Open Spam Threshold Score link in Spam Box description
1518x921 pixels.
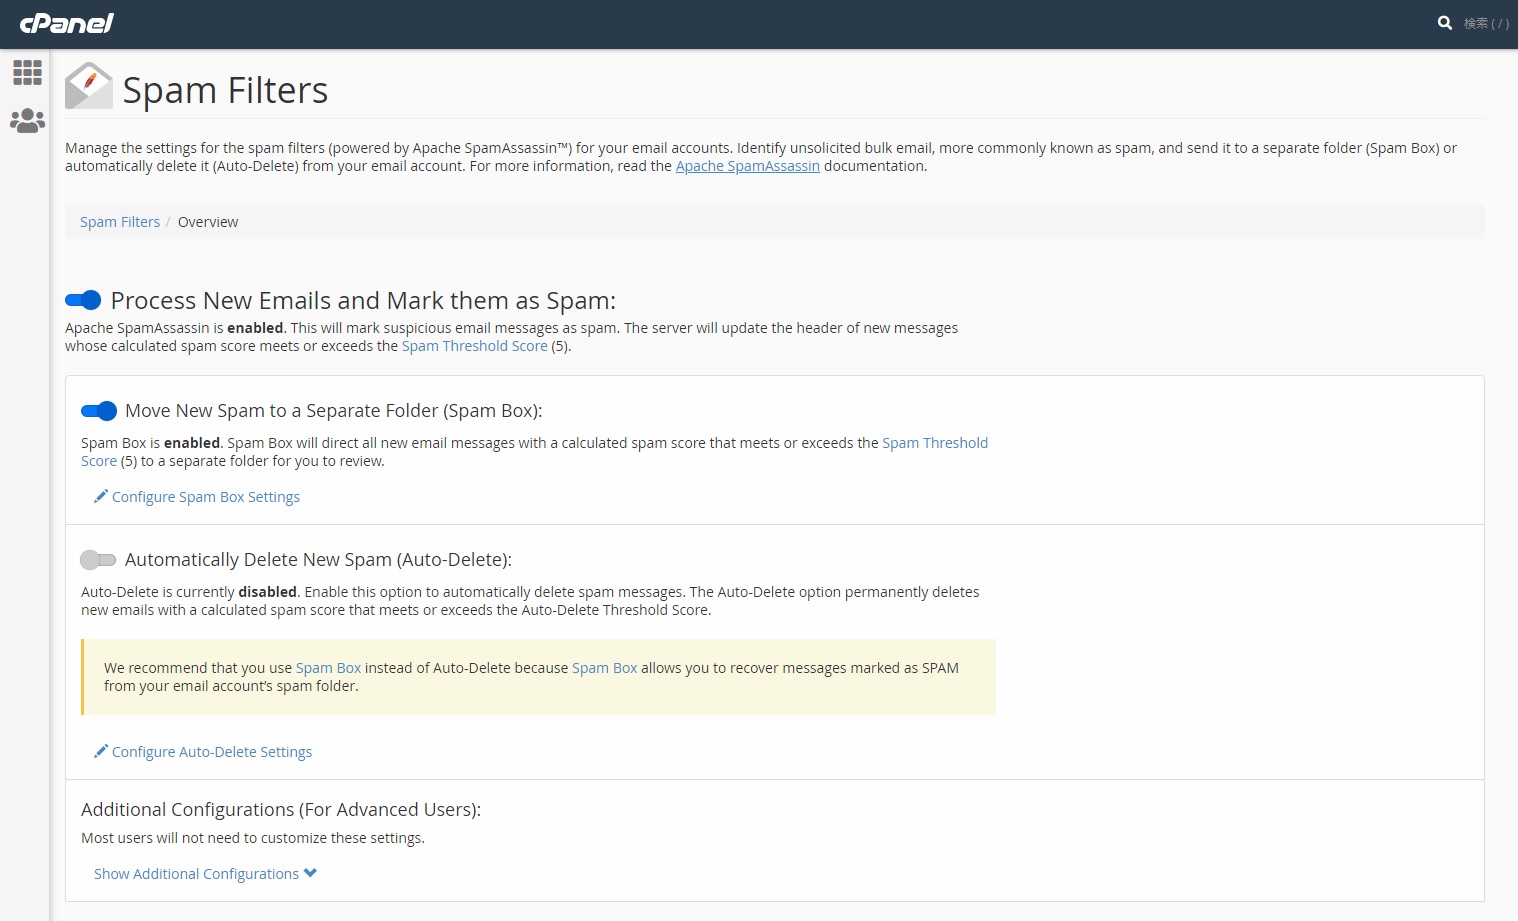coord(935,443)
